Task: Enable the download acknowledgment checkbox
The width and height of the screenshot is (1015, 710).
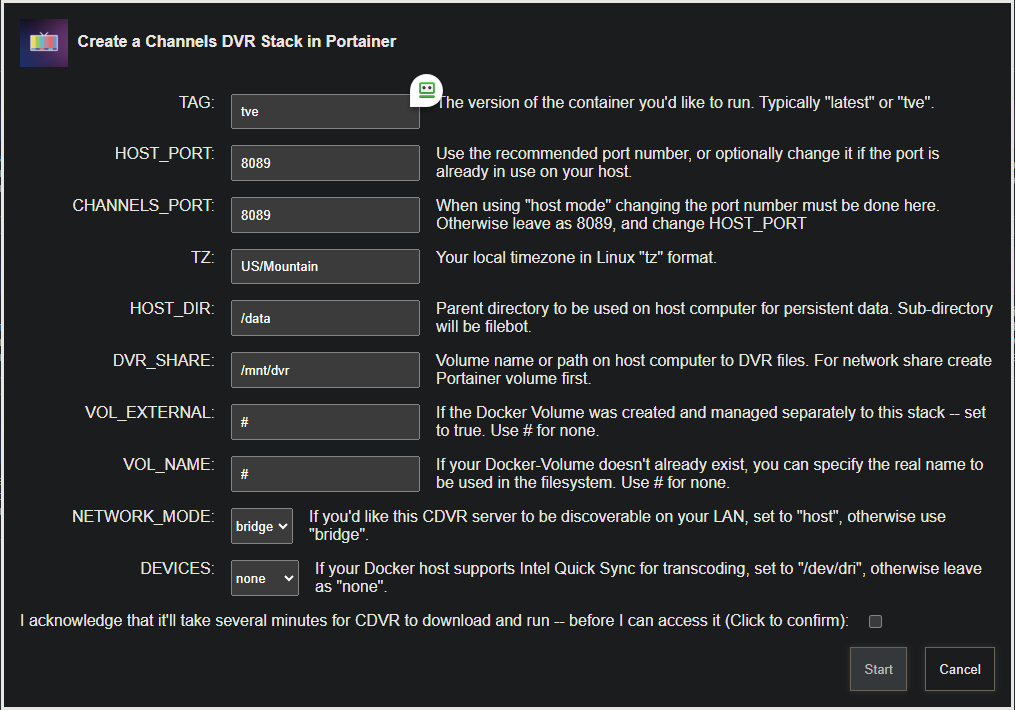Action: tap(875, 621)
